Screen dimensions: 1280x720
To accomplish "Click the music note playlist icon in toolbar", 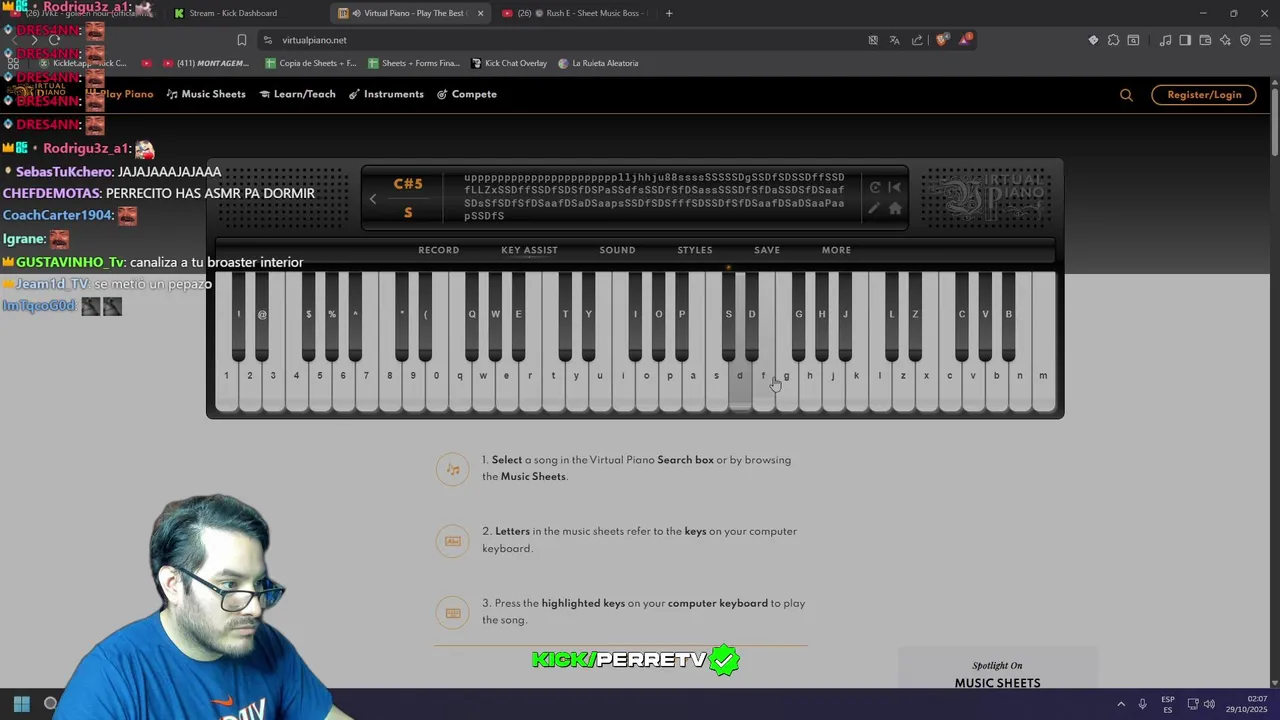I will [x=1165, y=40].
